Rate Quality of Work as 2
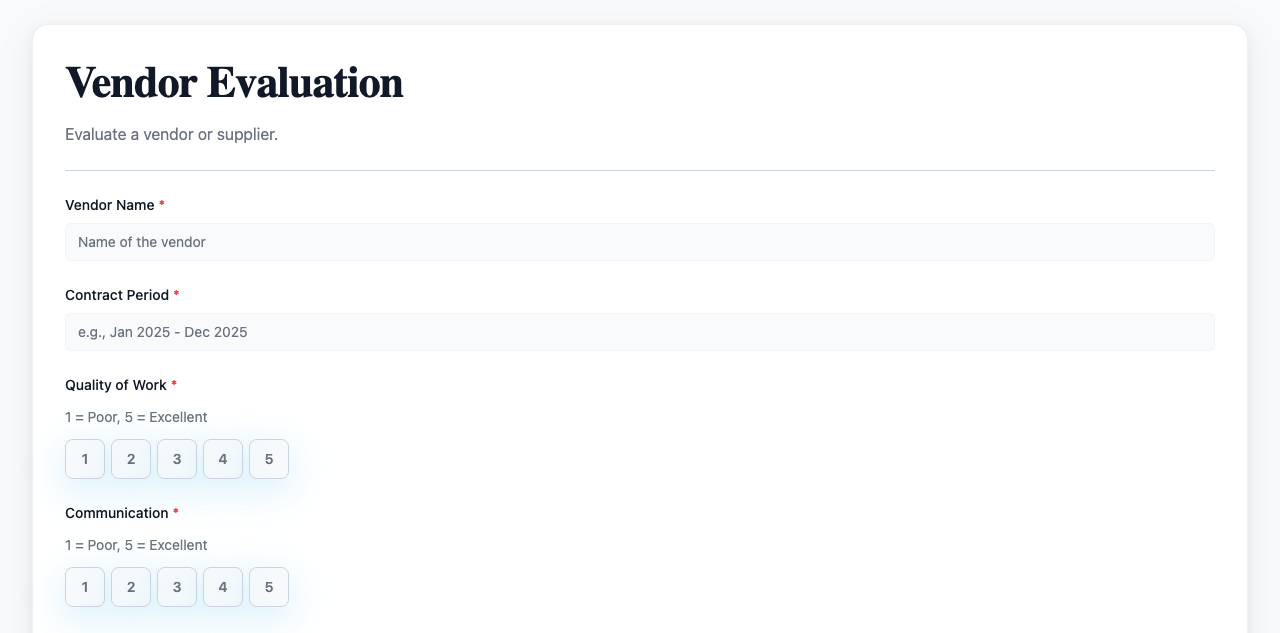This screenshot has height=633, width=1280. coord(131,459)
